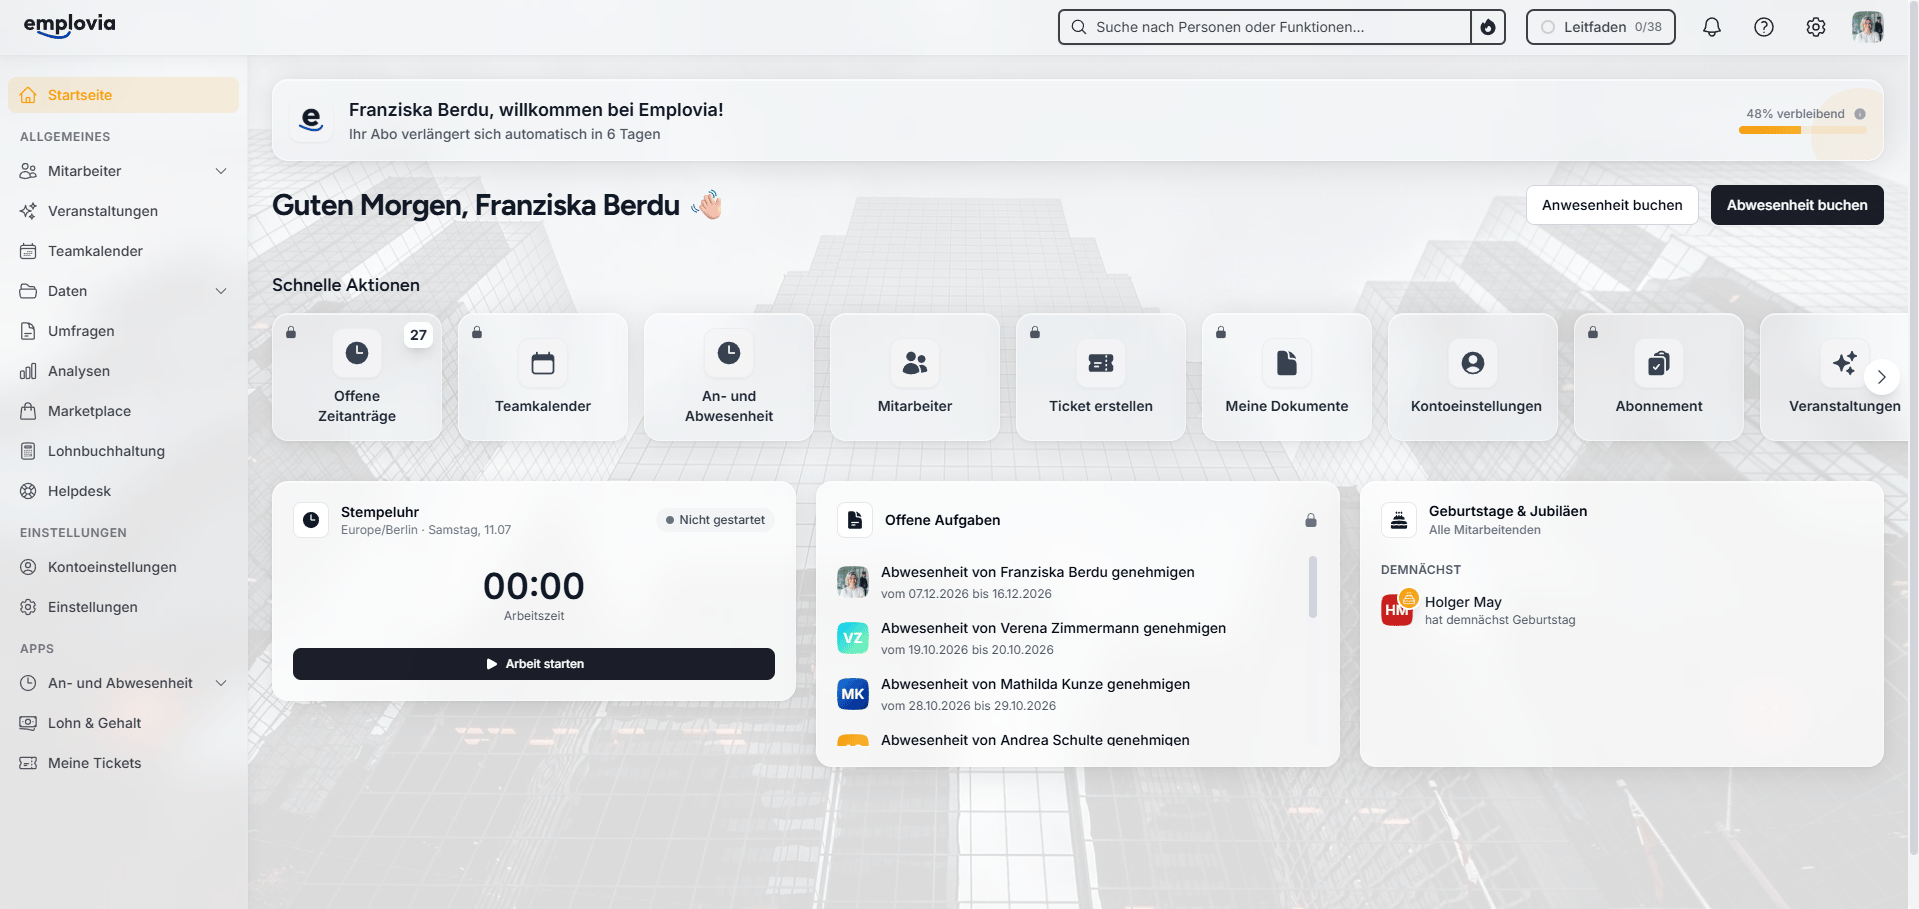
Task: Click Holger May's name in birthdays
Action: click(x=1463, y=602)
